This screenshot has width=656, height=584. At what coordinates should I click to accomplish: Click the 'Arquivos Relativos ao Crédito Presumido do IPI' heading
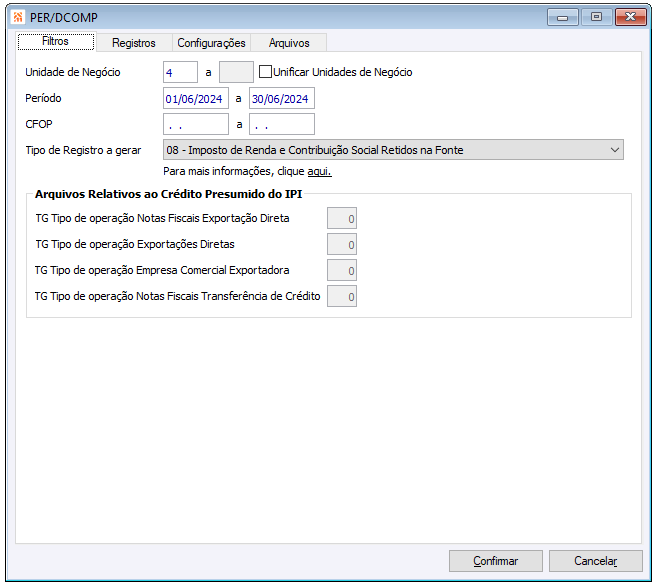[168, 194]
